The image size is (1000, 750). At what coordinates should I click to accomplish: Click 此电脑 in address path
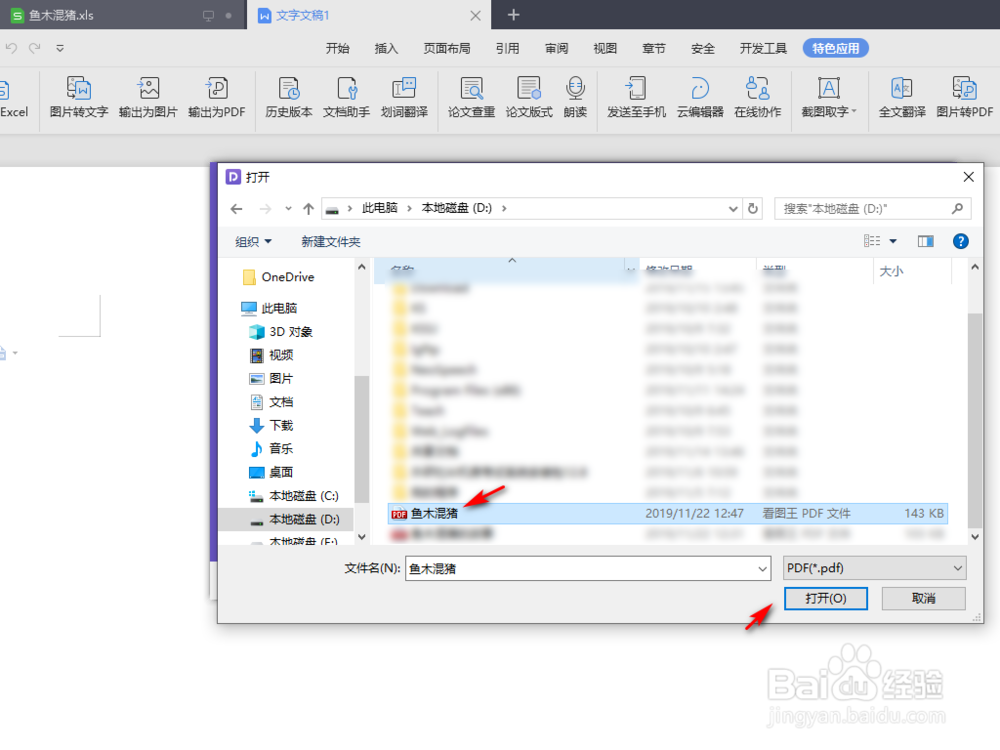coord(379,208)
